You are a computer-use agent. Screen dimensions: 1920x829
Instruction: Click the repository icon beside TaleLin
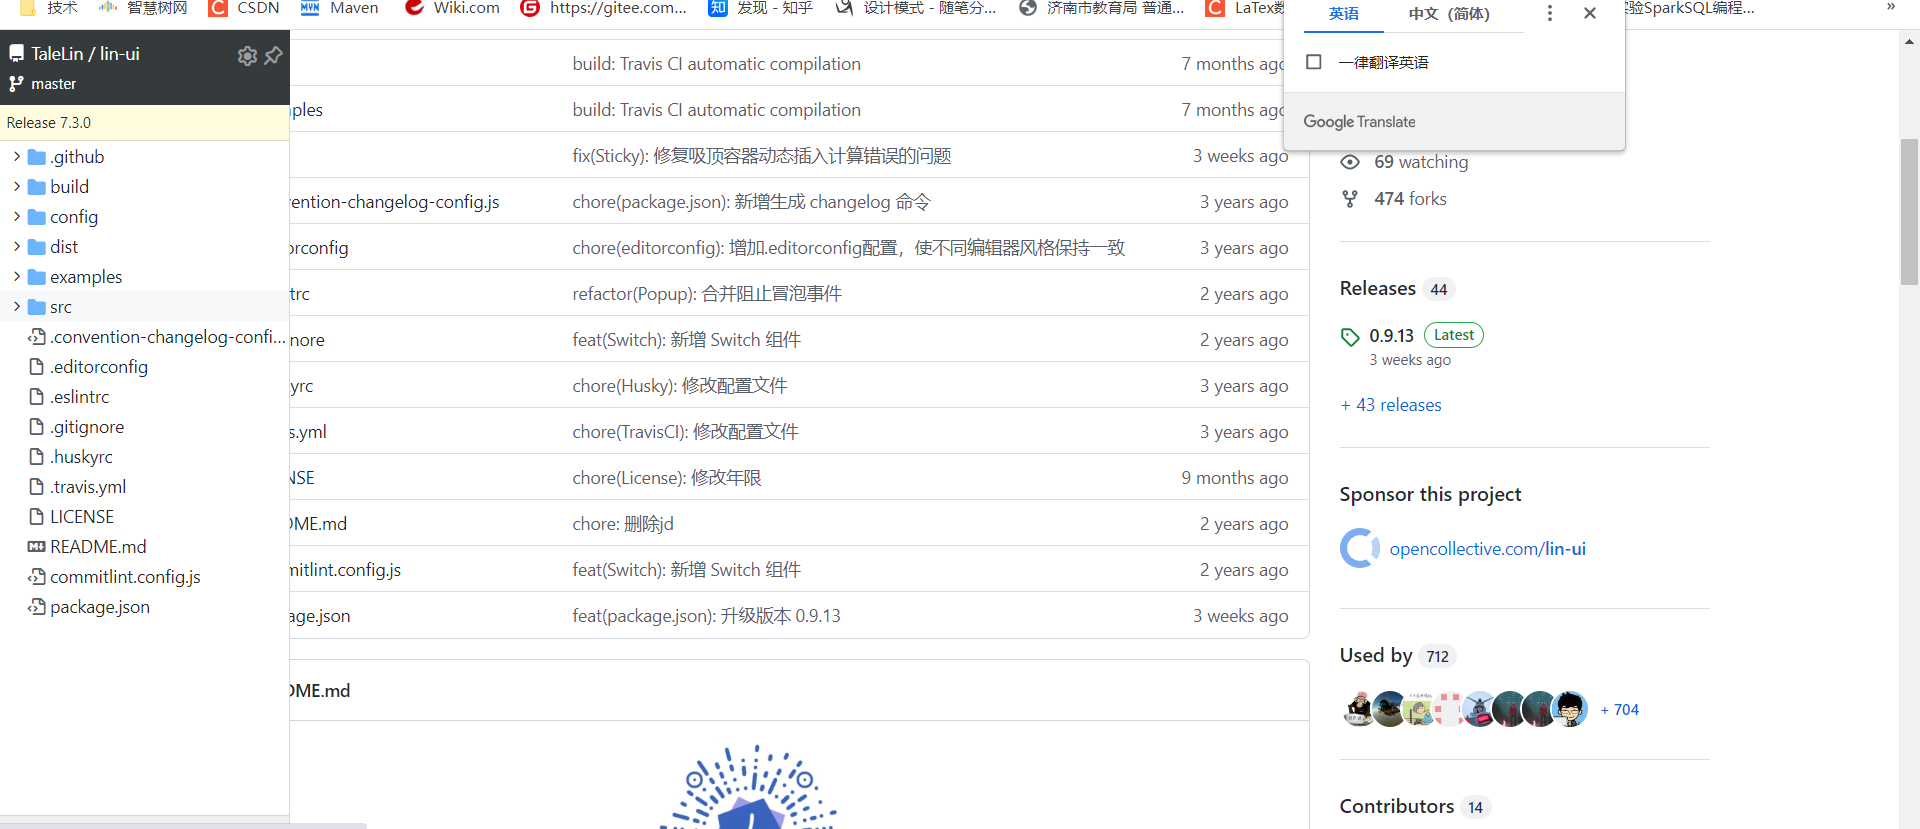click(16, 54)
